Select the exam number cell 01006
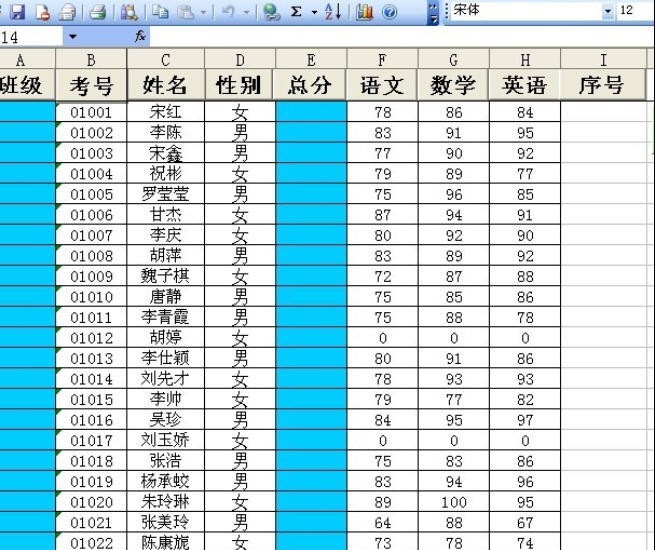The image size is (655, 550). click(x=91, y=214)
